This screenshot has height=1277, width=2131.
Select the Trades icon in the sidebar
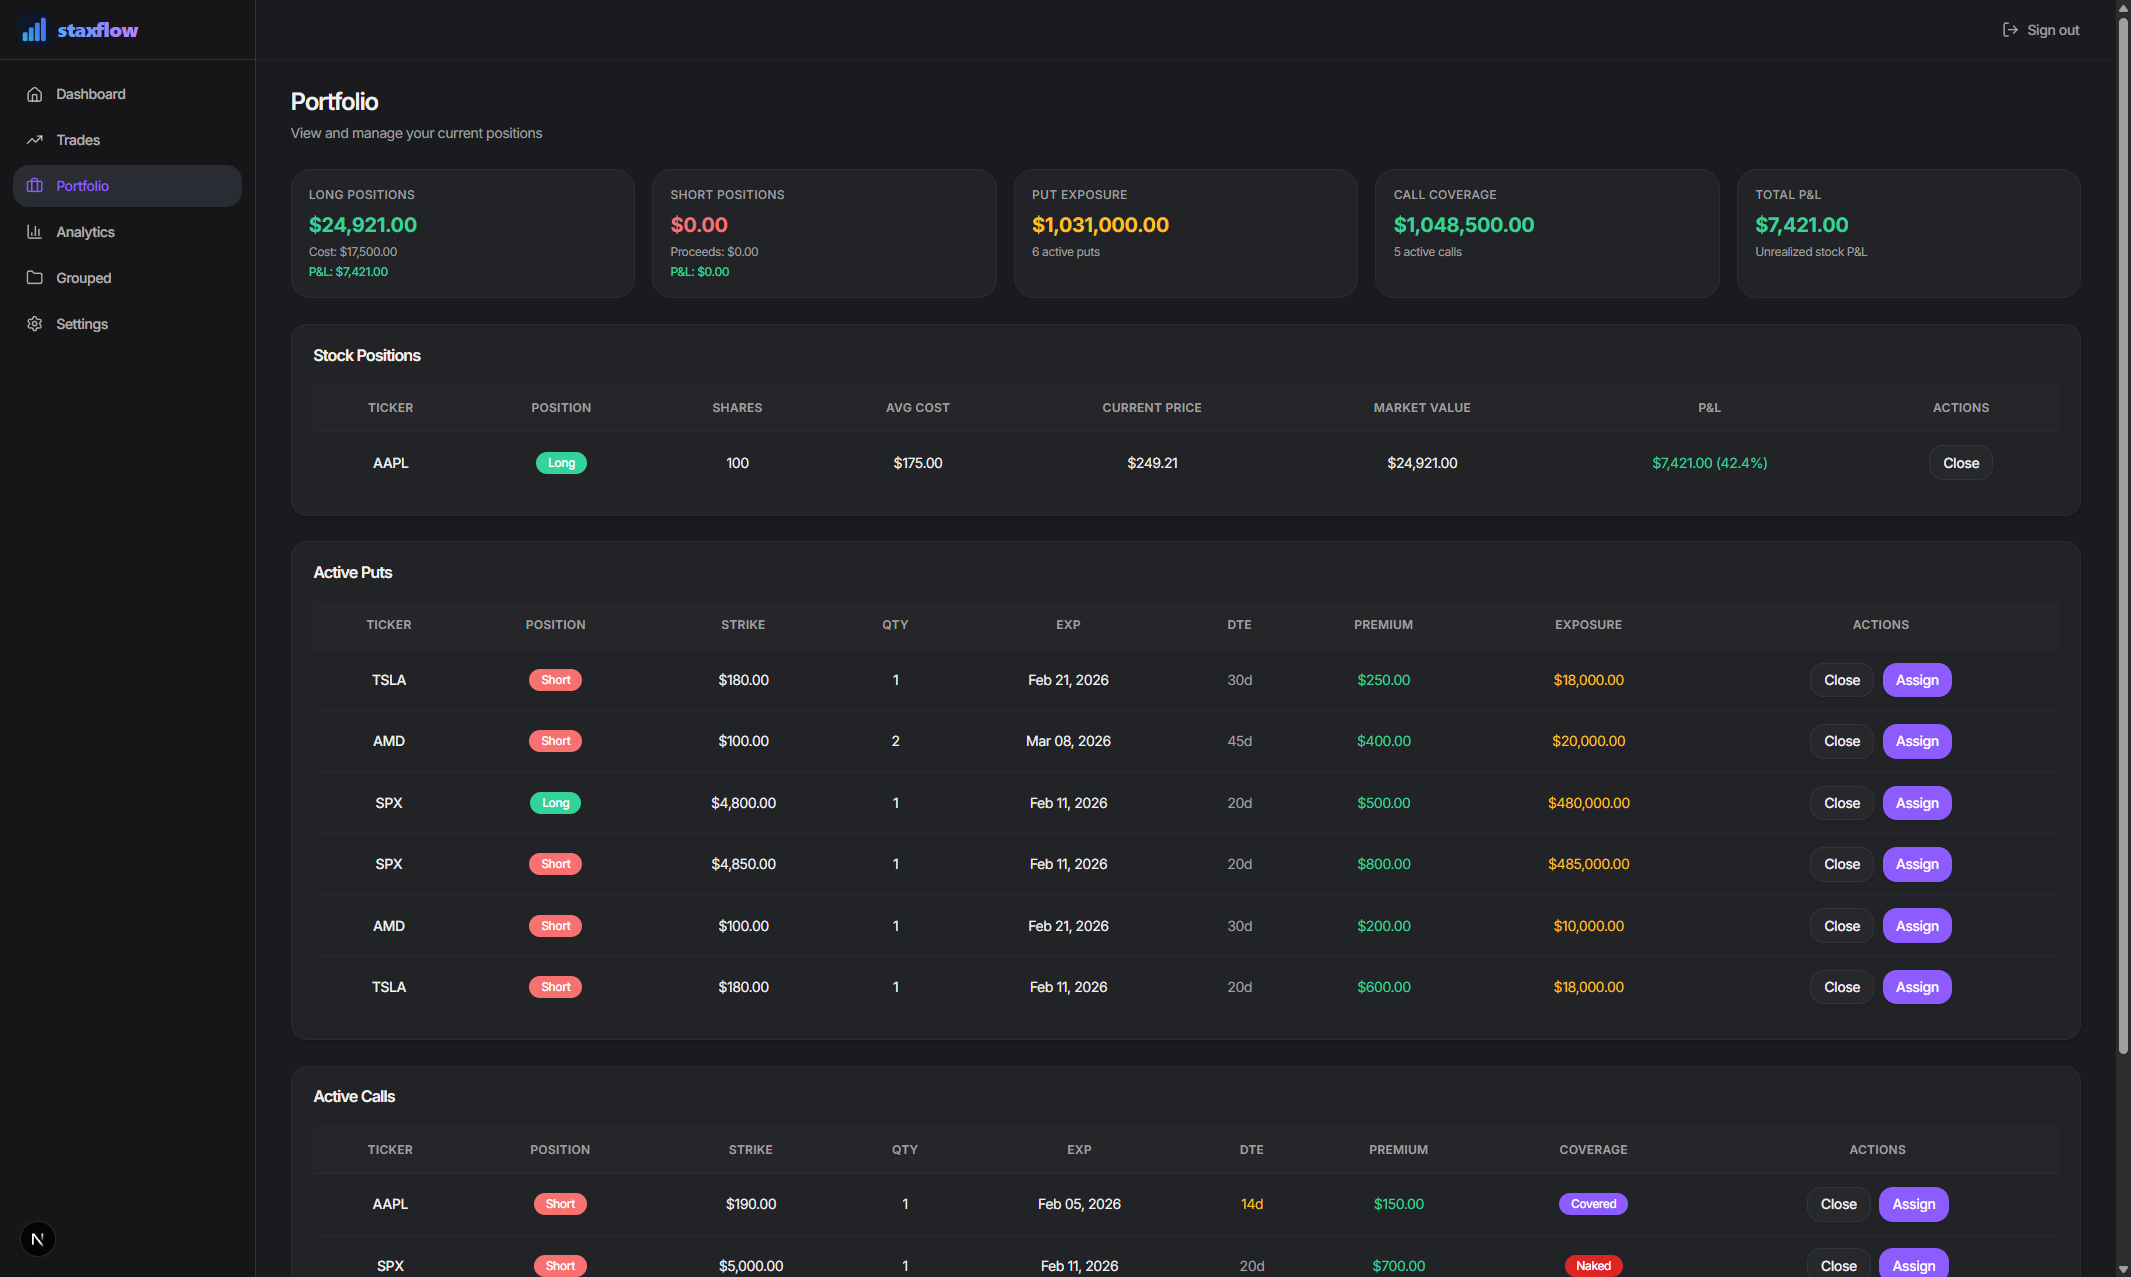click(35, 139)
